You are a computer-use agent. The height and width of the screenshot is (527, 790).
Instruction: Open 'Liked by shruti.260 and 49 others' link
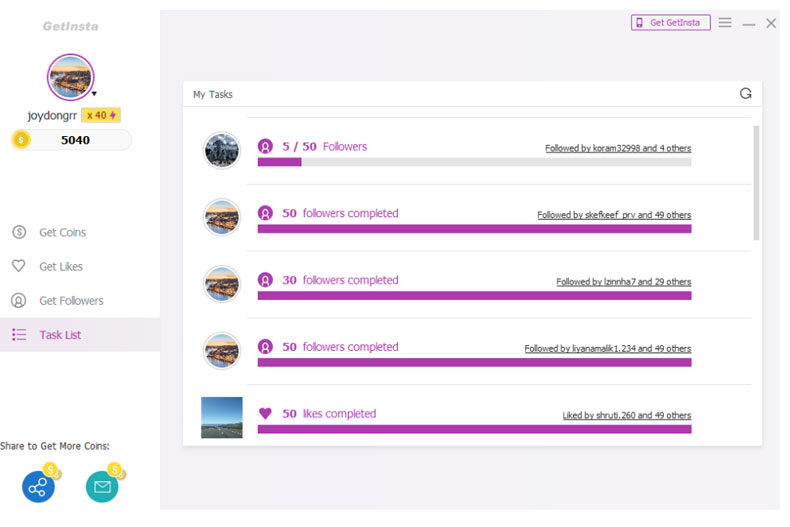click(626, 415)
